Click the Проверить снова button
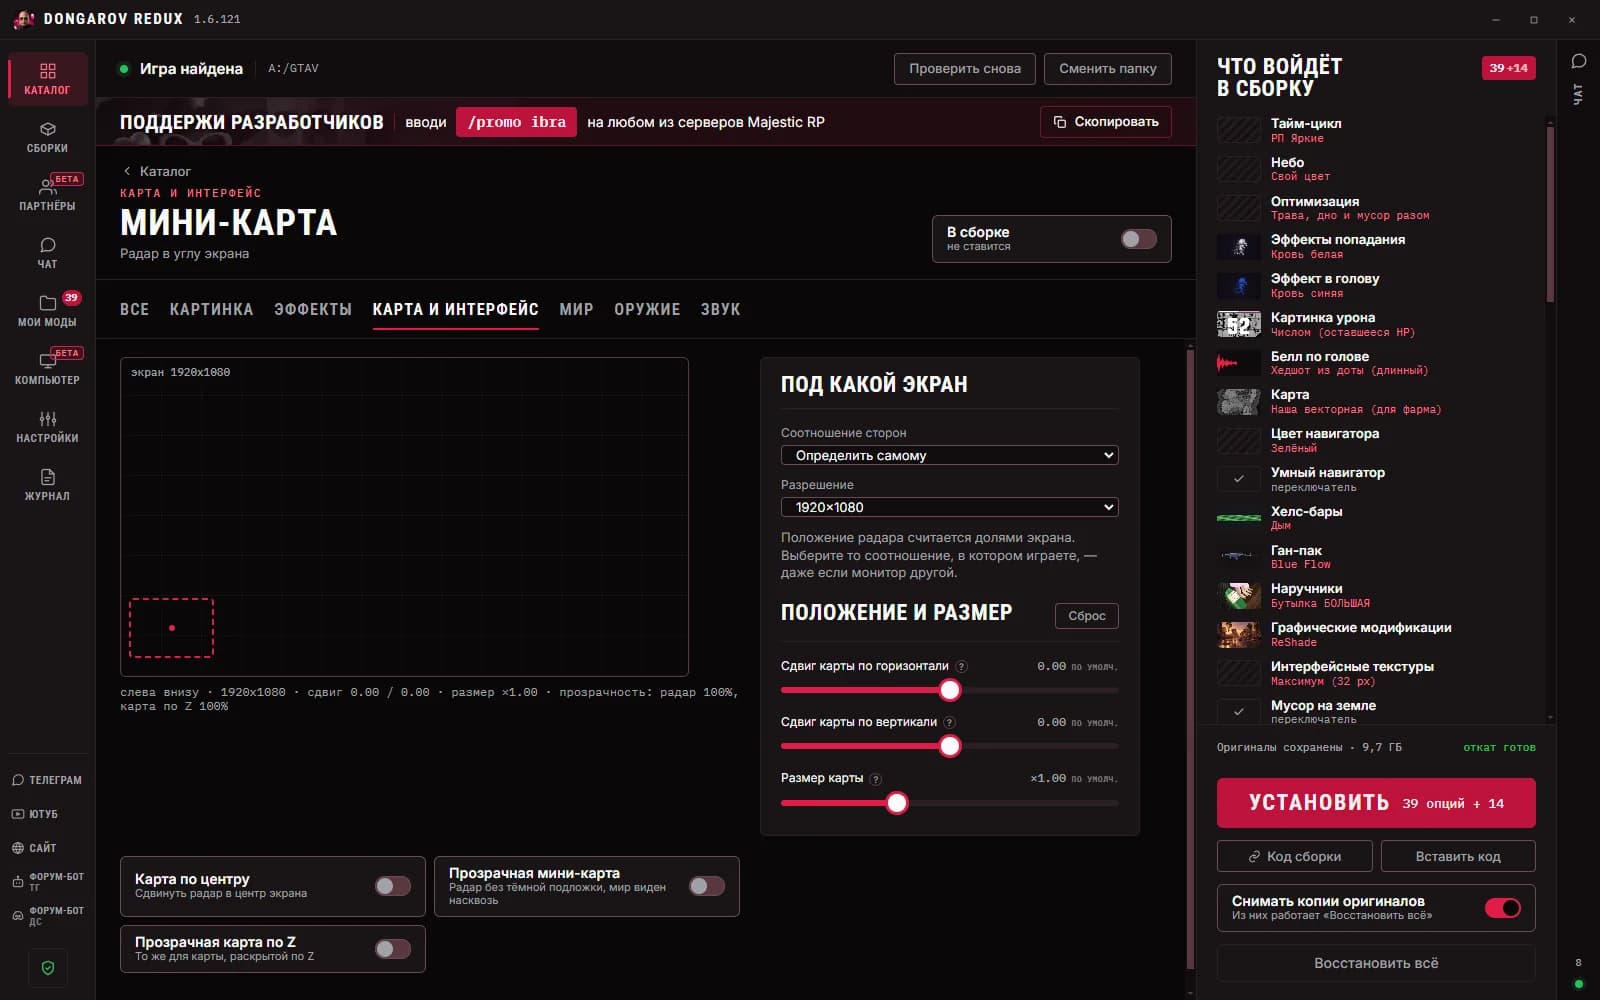 click(965, 69)
